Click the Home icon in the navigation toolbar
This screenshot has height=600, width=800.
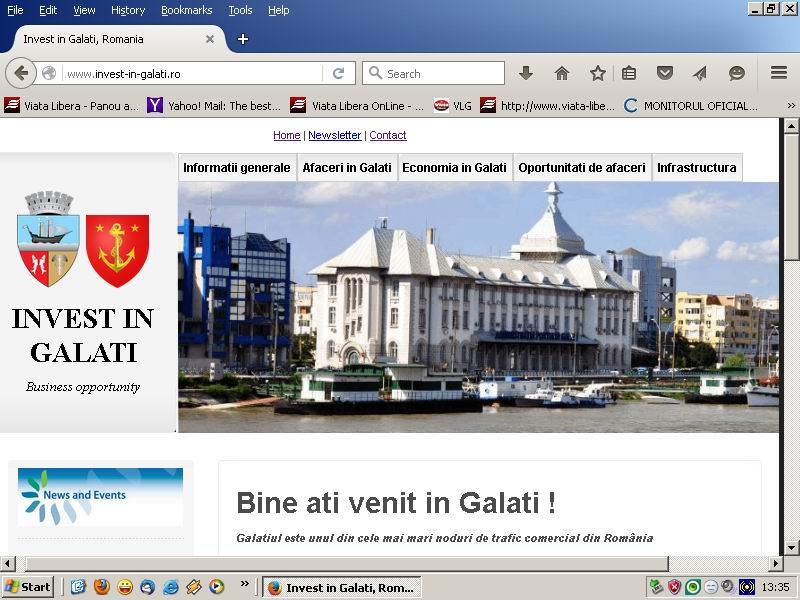(561, 73)
